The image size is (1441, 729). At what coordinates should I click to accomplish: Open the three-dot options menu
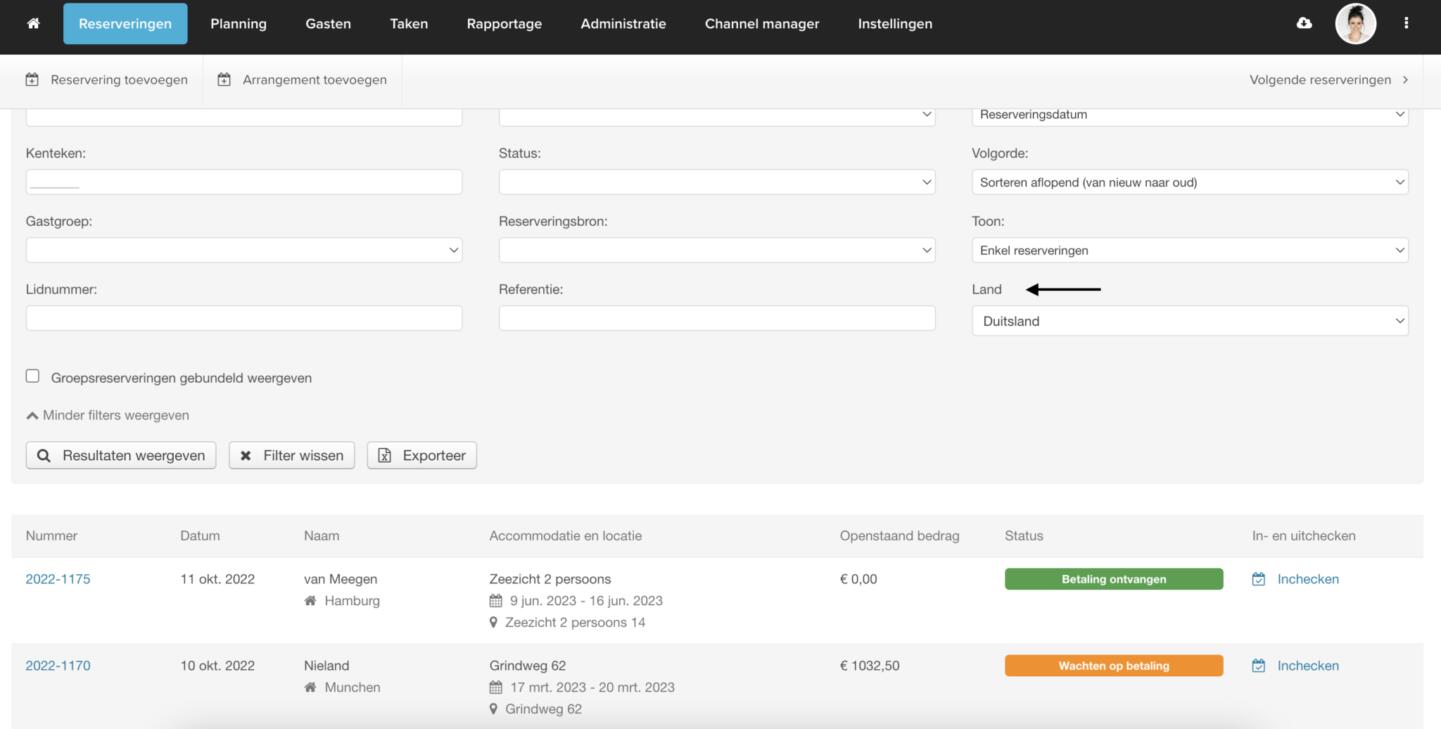1406,24
